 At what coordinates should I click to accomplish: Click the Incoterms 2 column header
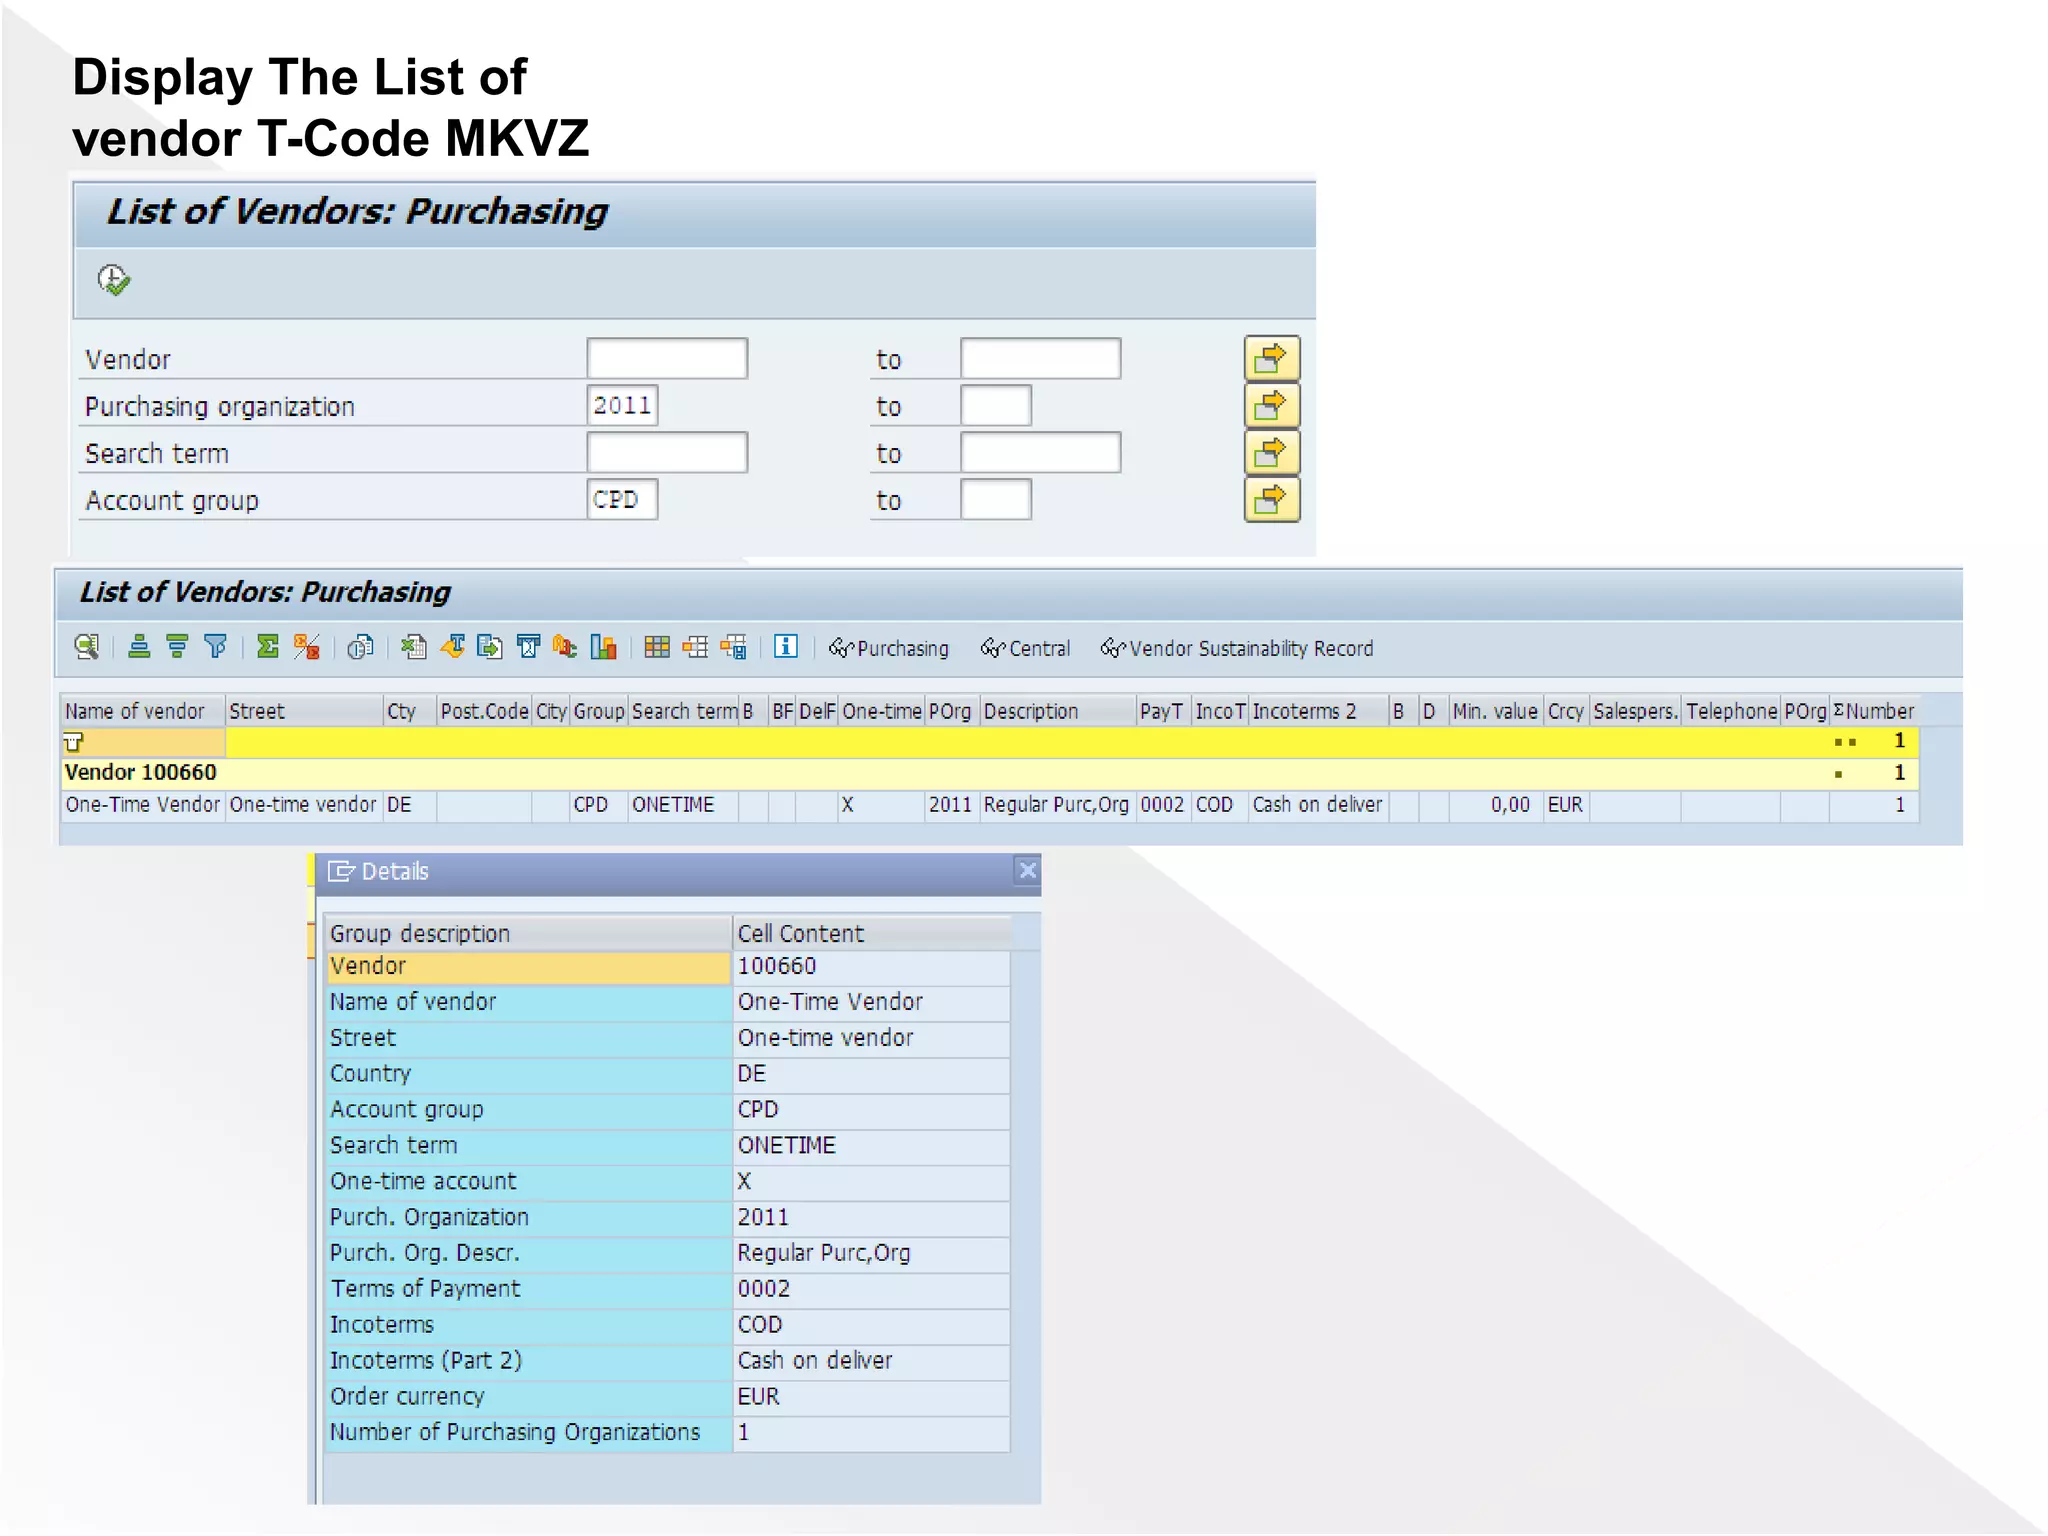(1318, 711)
